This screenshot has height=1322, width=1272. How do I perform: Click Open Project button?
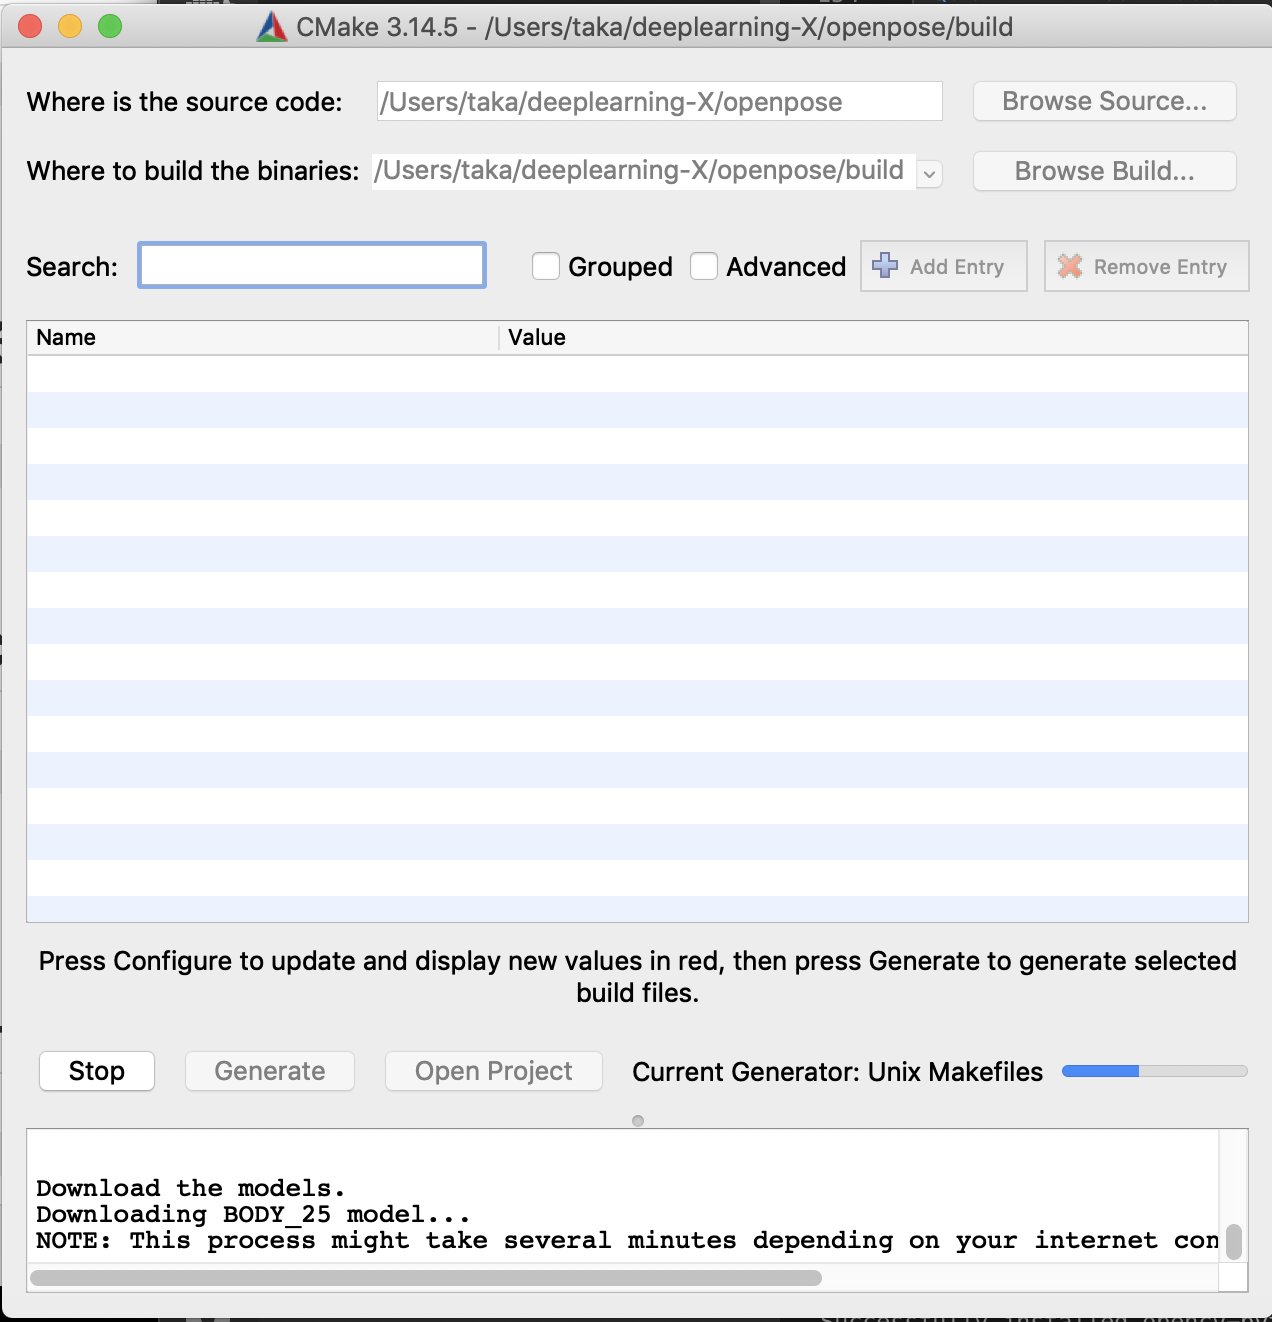pos(494,1071)
